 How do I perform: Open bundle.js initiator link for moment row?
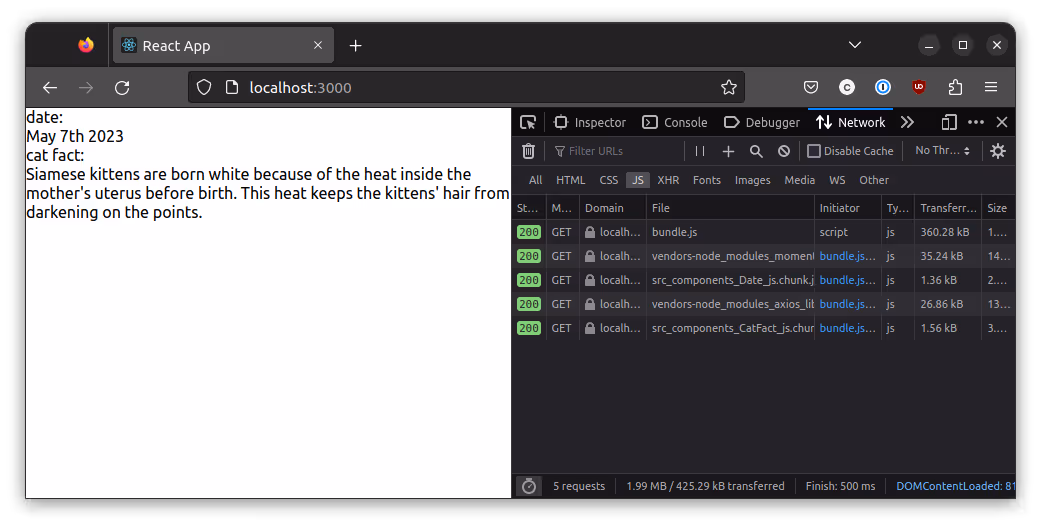click(848, 256)
